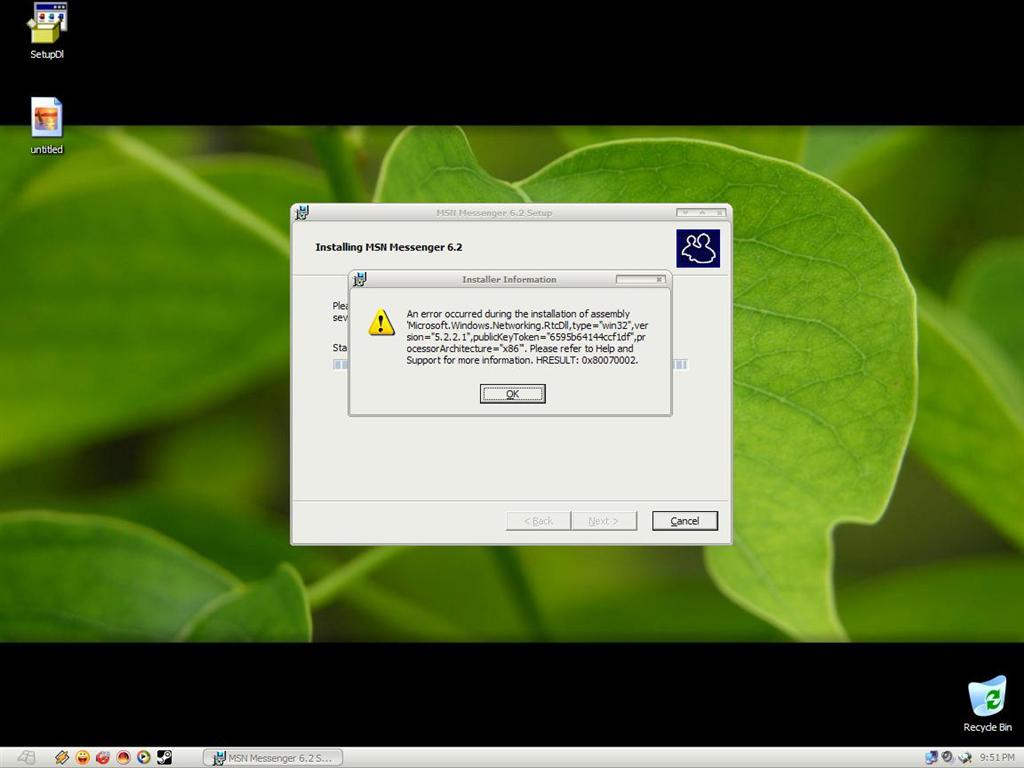Image resolution: width=1024 pixels, height=768 pixels.
Task: Cancel the MSN Messenger 6.2 setup
Action: tap(684, 520)
